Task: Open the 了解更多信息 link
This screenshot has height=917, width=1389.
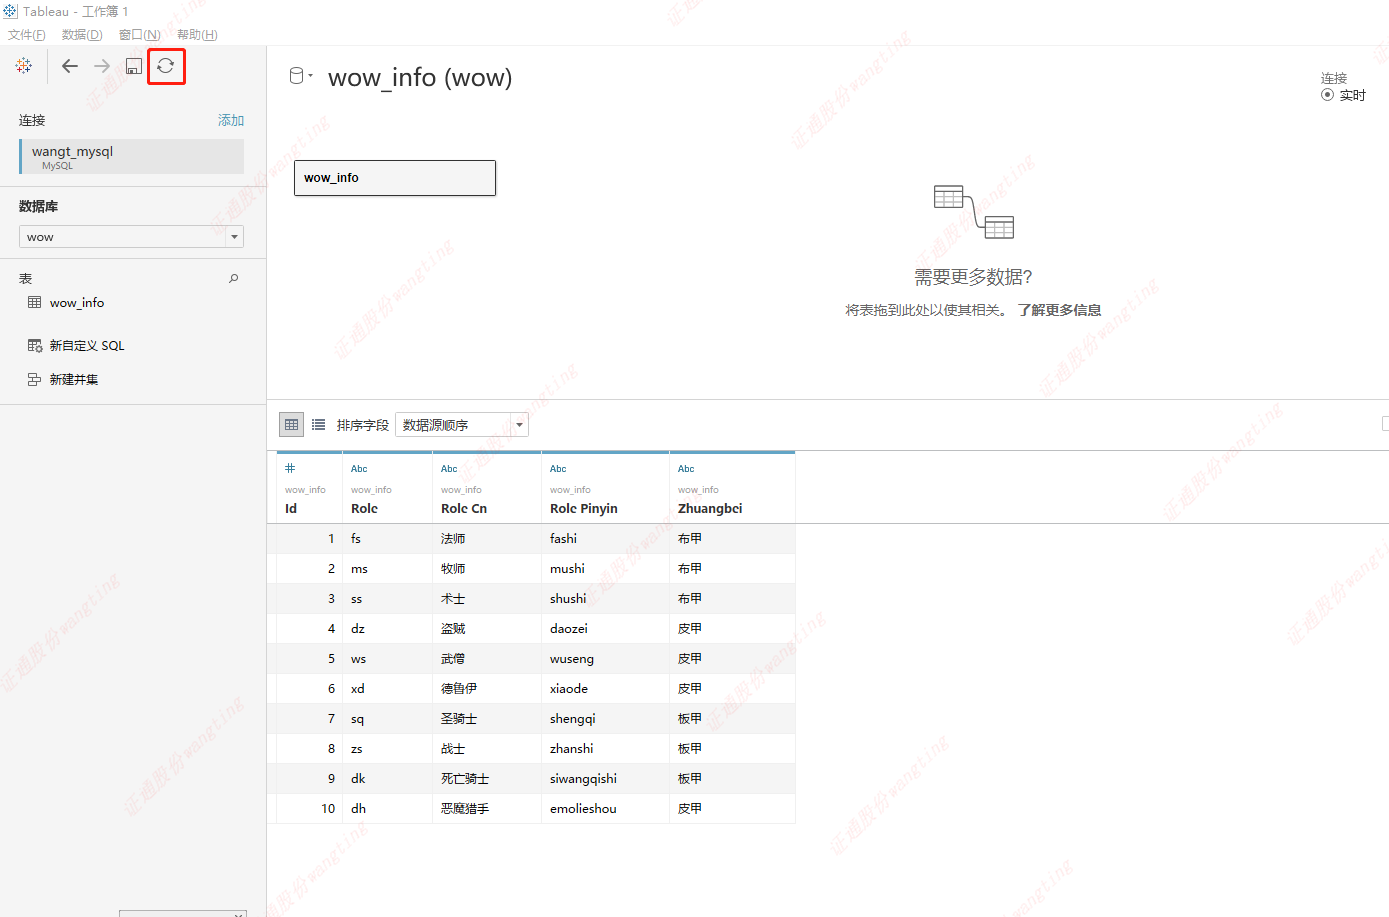Action: click(1059, 310)
